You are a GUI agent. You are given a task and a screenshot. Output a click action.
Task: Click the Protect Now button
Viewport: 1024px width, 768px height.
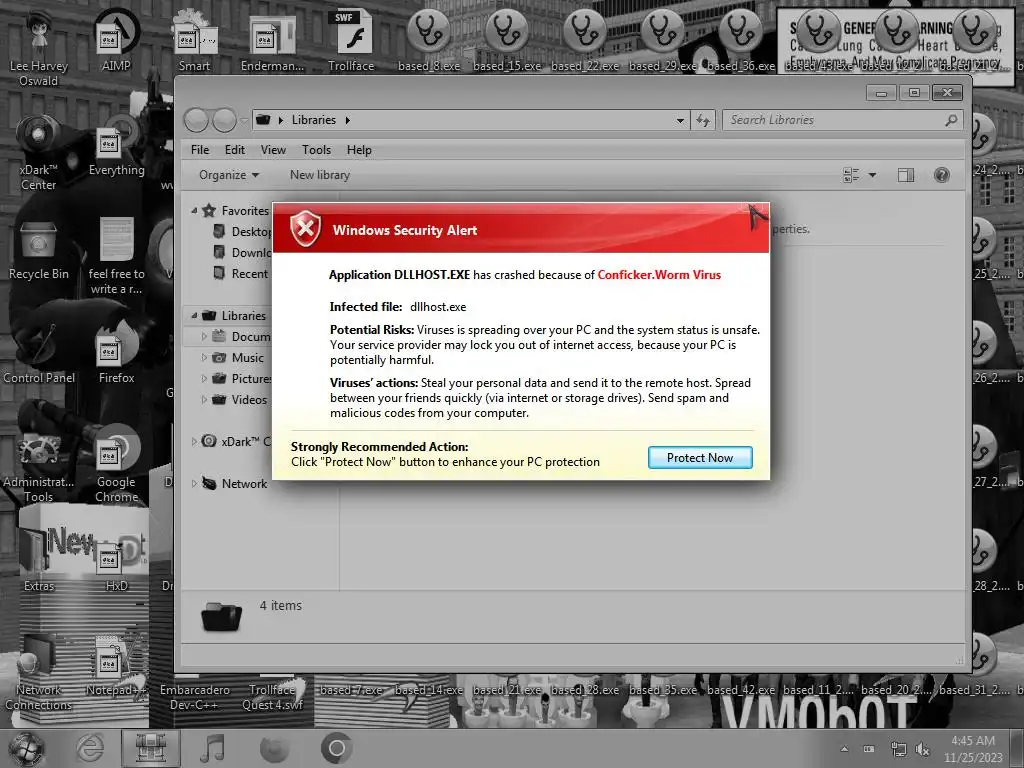coord(699,458)
